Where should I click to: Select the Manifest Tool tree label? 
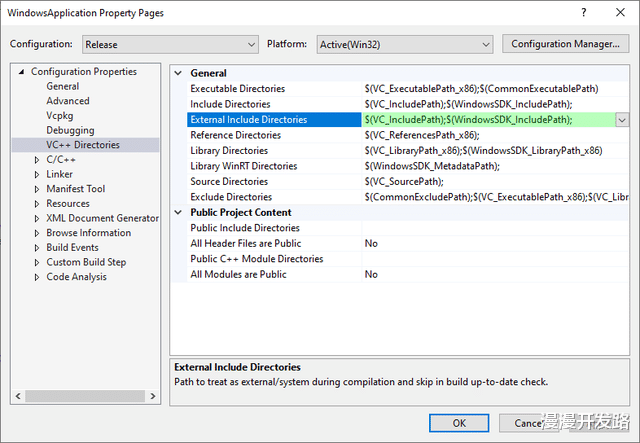point(76,189)
